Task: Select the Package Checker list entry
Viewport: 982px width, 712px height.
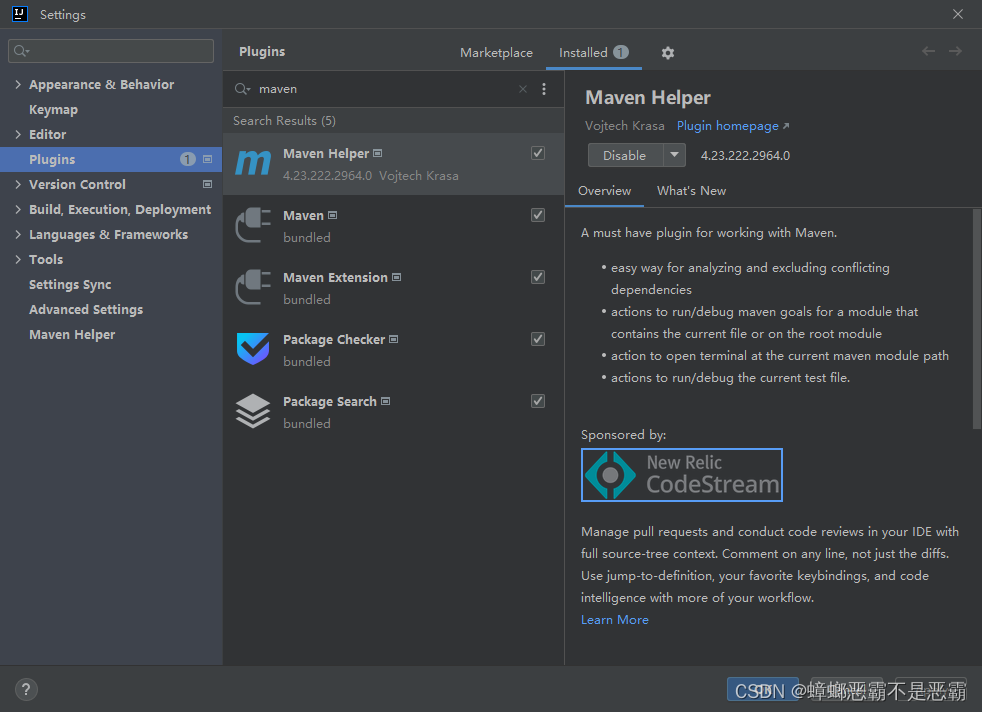Action: [393, 350]
